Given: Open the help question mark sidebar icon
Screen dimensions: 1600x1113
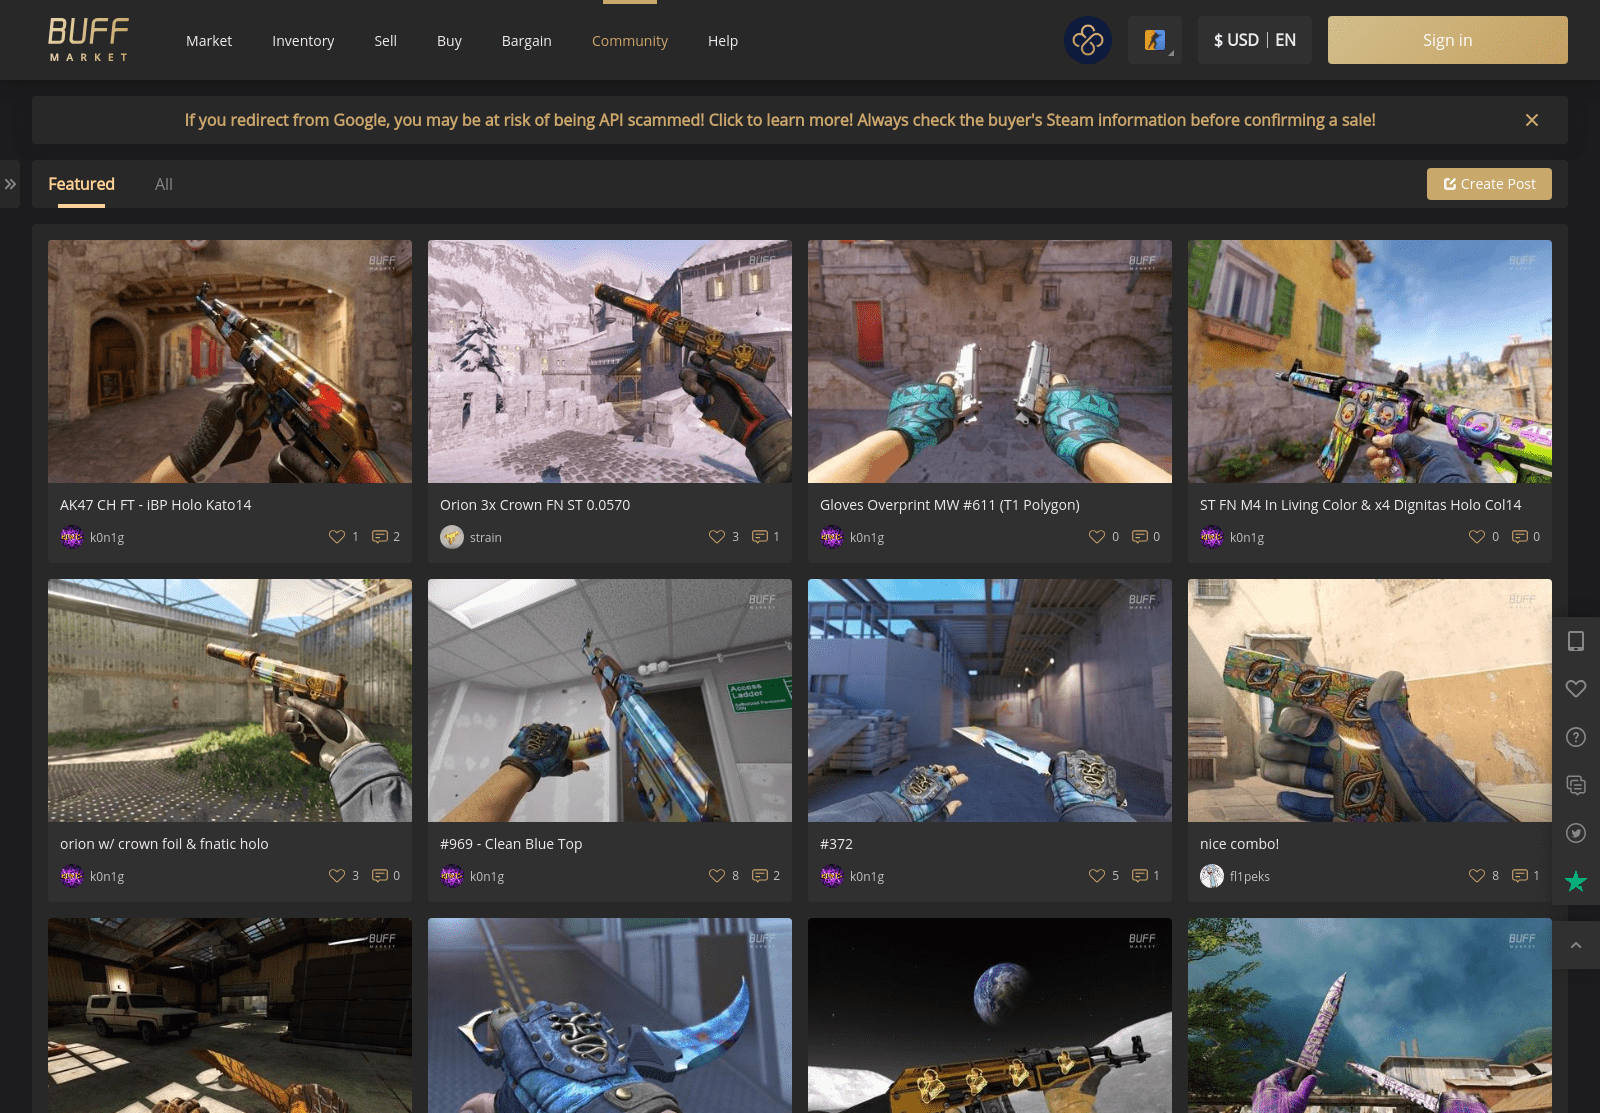Looking at the screenshot, I should coord(1576,737).
